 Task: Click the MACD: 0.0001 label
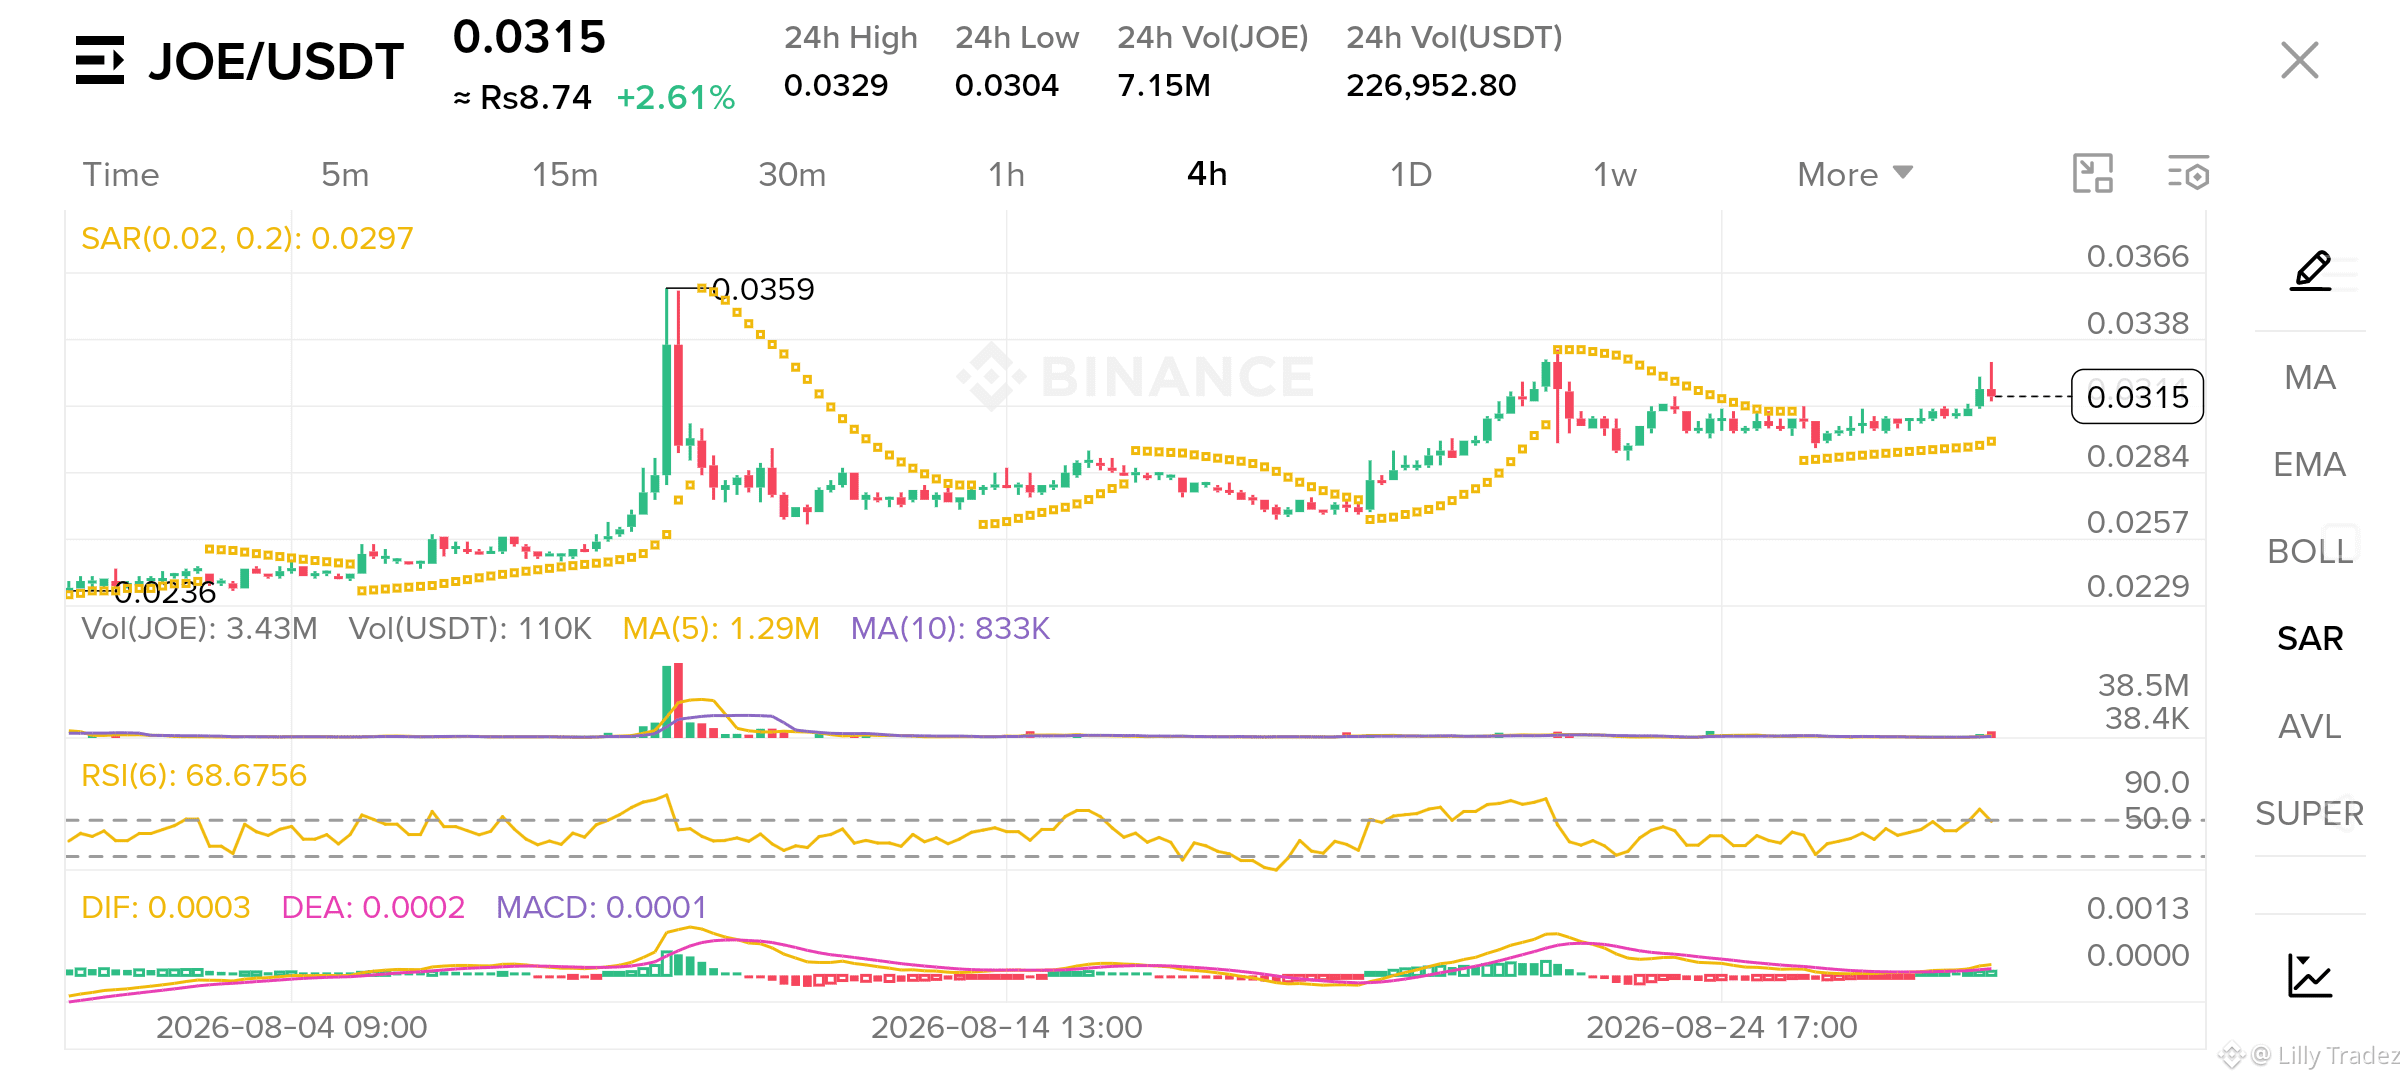(602, 907)
